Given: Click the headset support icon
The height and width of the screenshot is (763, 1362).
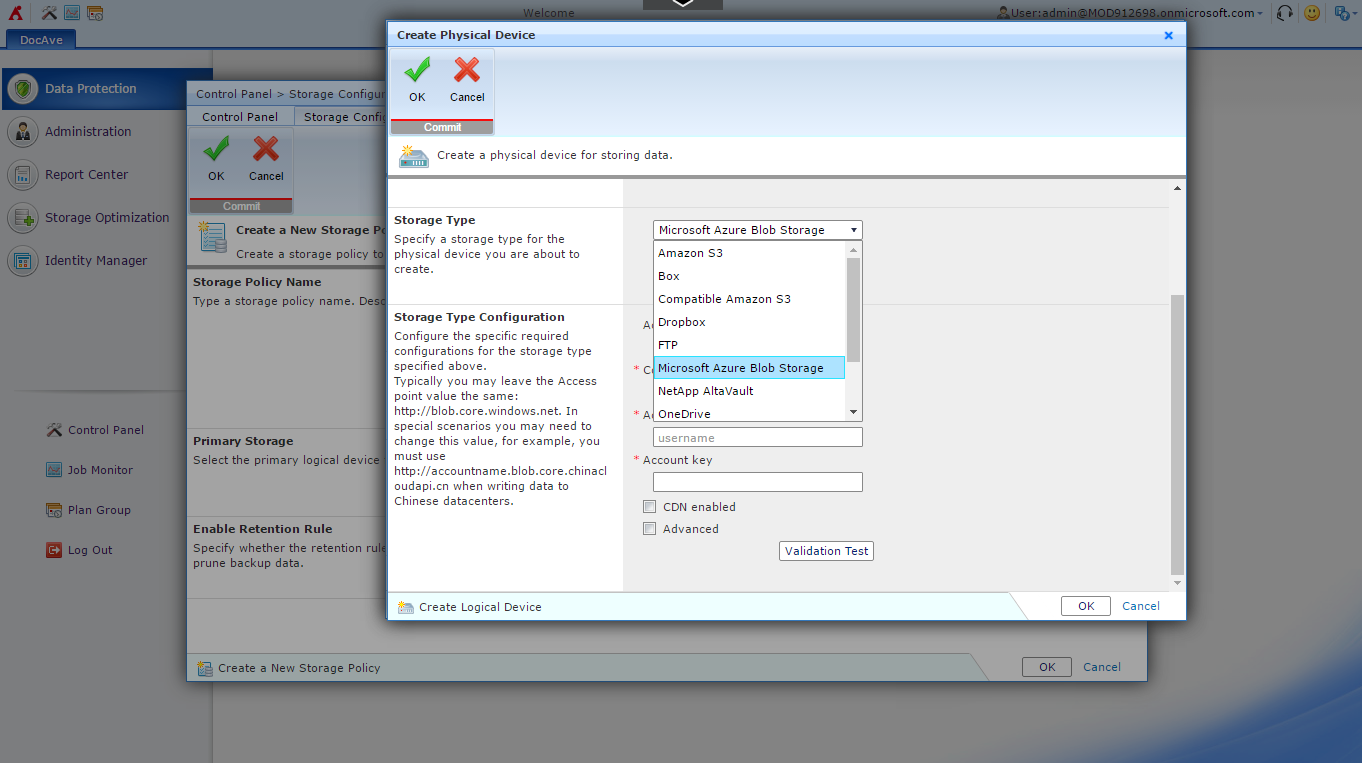Looking at the screenshot, I should (1286, 13).
